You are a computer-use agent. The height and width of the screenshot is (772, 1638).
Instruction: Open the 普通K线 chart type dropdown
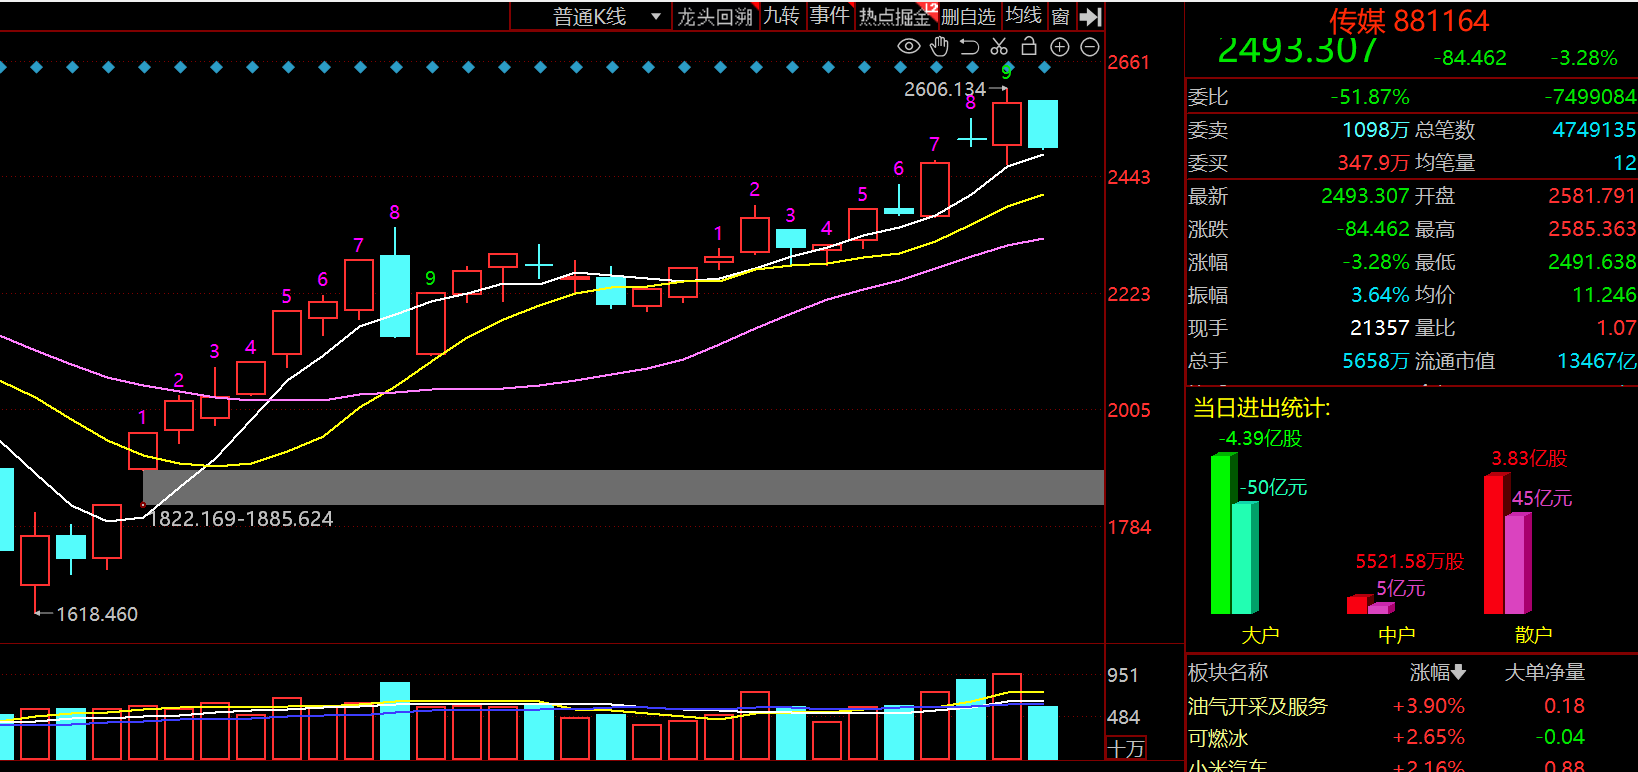608,16
